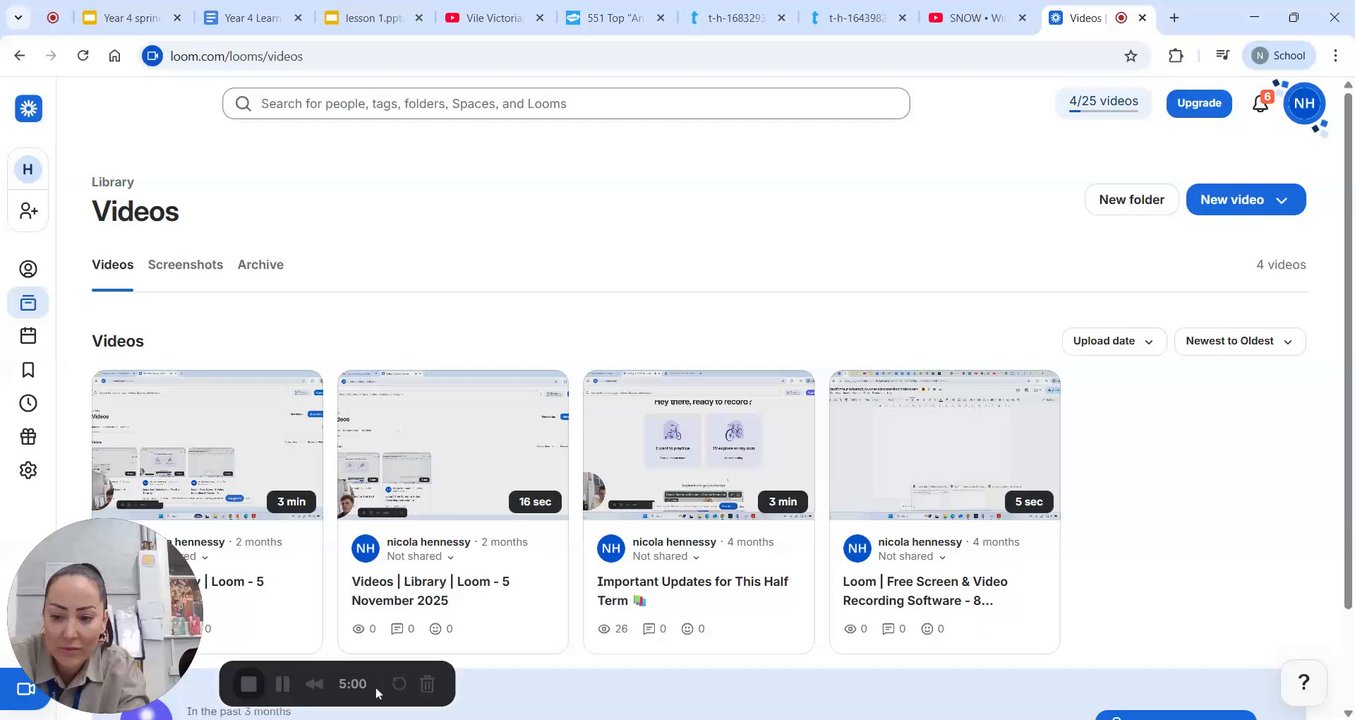1355x720 pixels.
Task: Open the H workspace avatar in sidebar
Action: click(28, 169)
